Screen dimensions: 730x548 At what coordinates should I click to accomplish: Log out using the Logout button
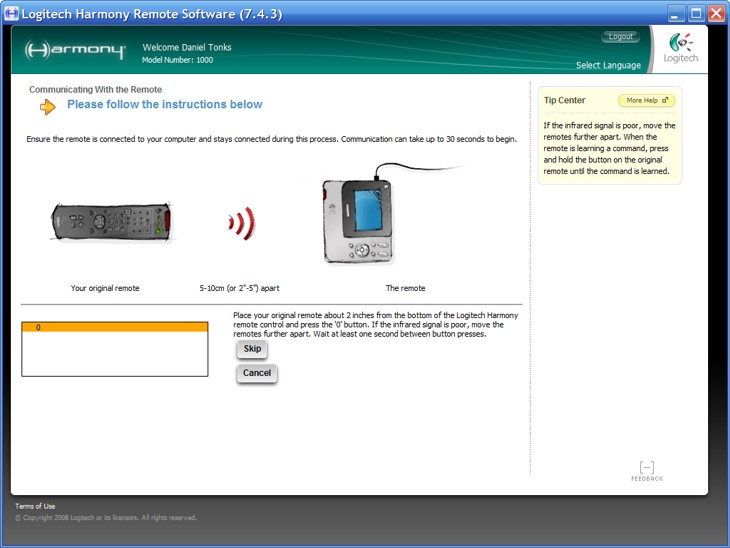[621, 37]
